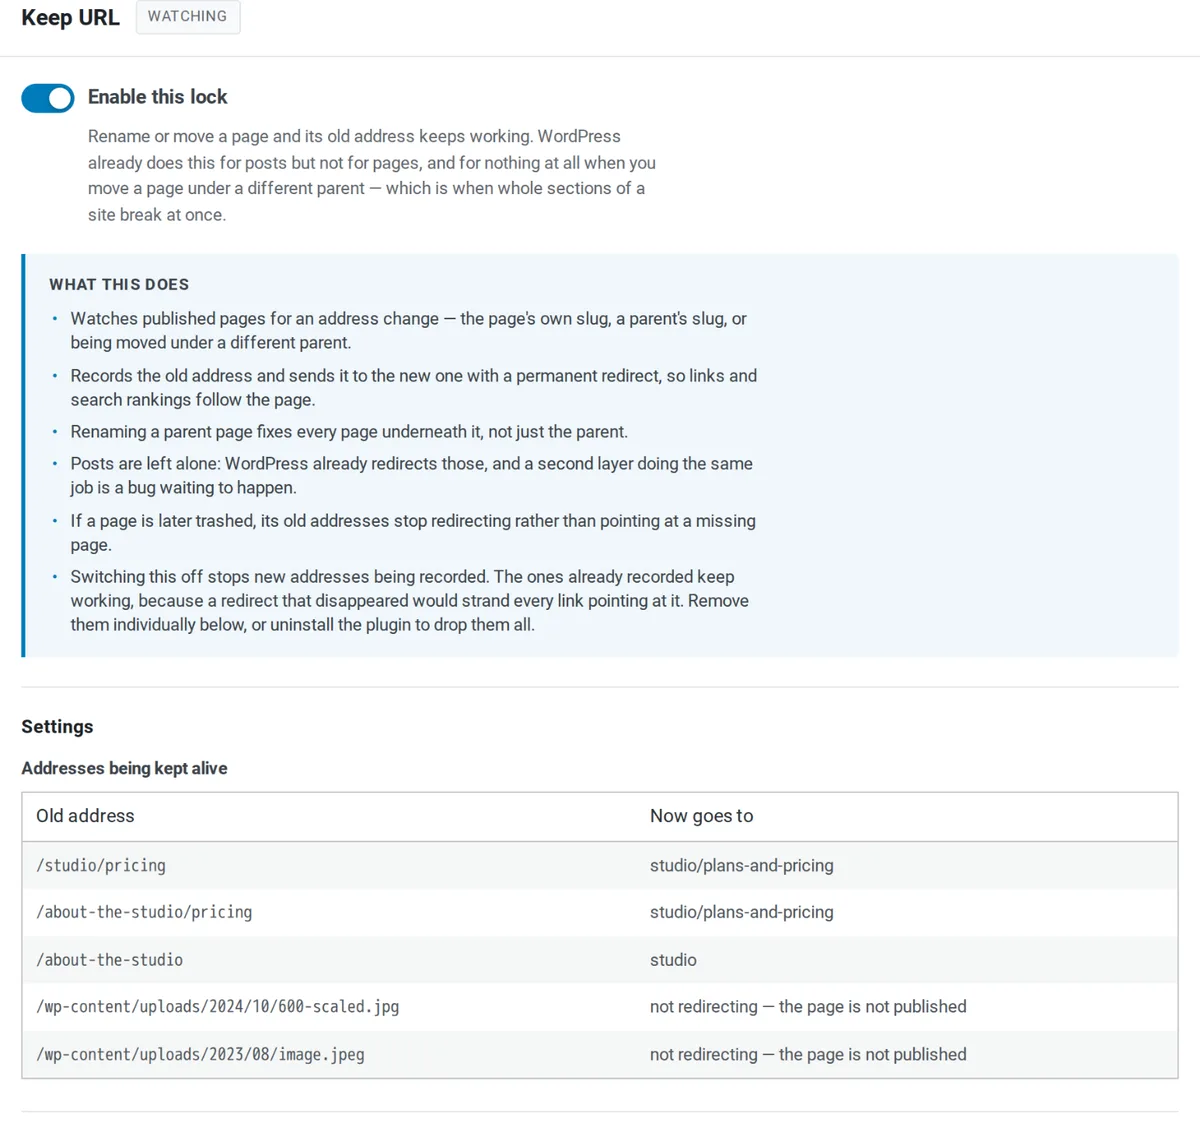
Task: Click the 'Switching this off' bullet text
Action: [409, 601]
